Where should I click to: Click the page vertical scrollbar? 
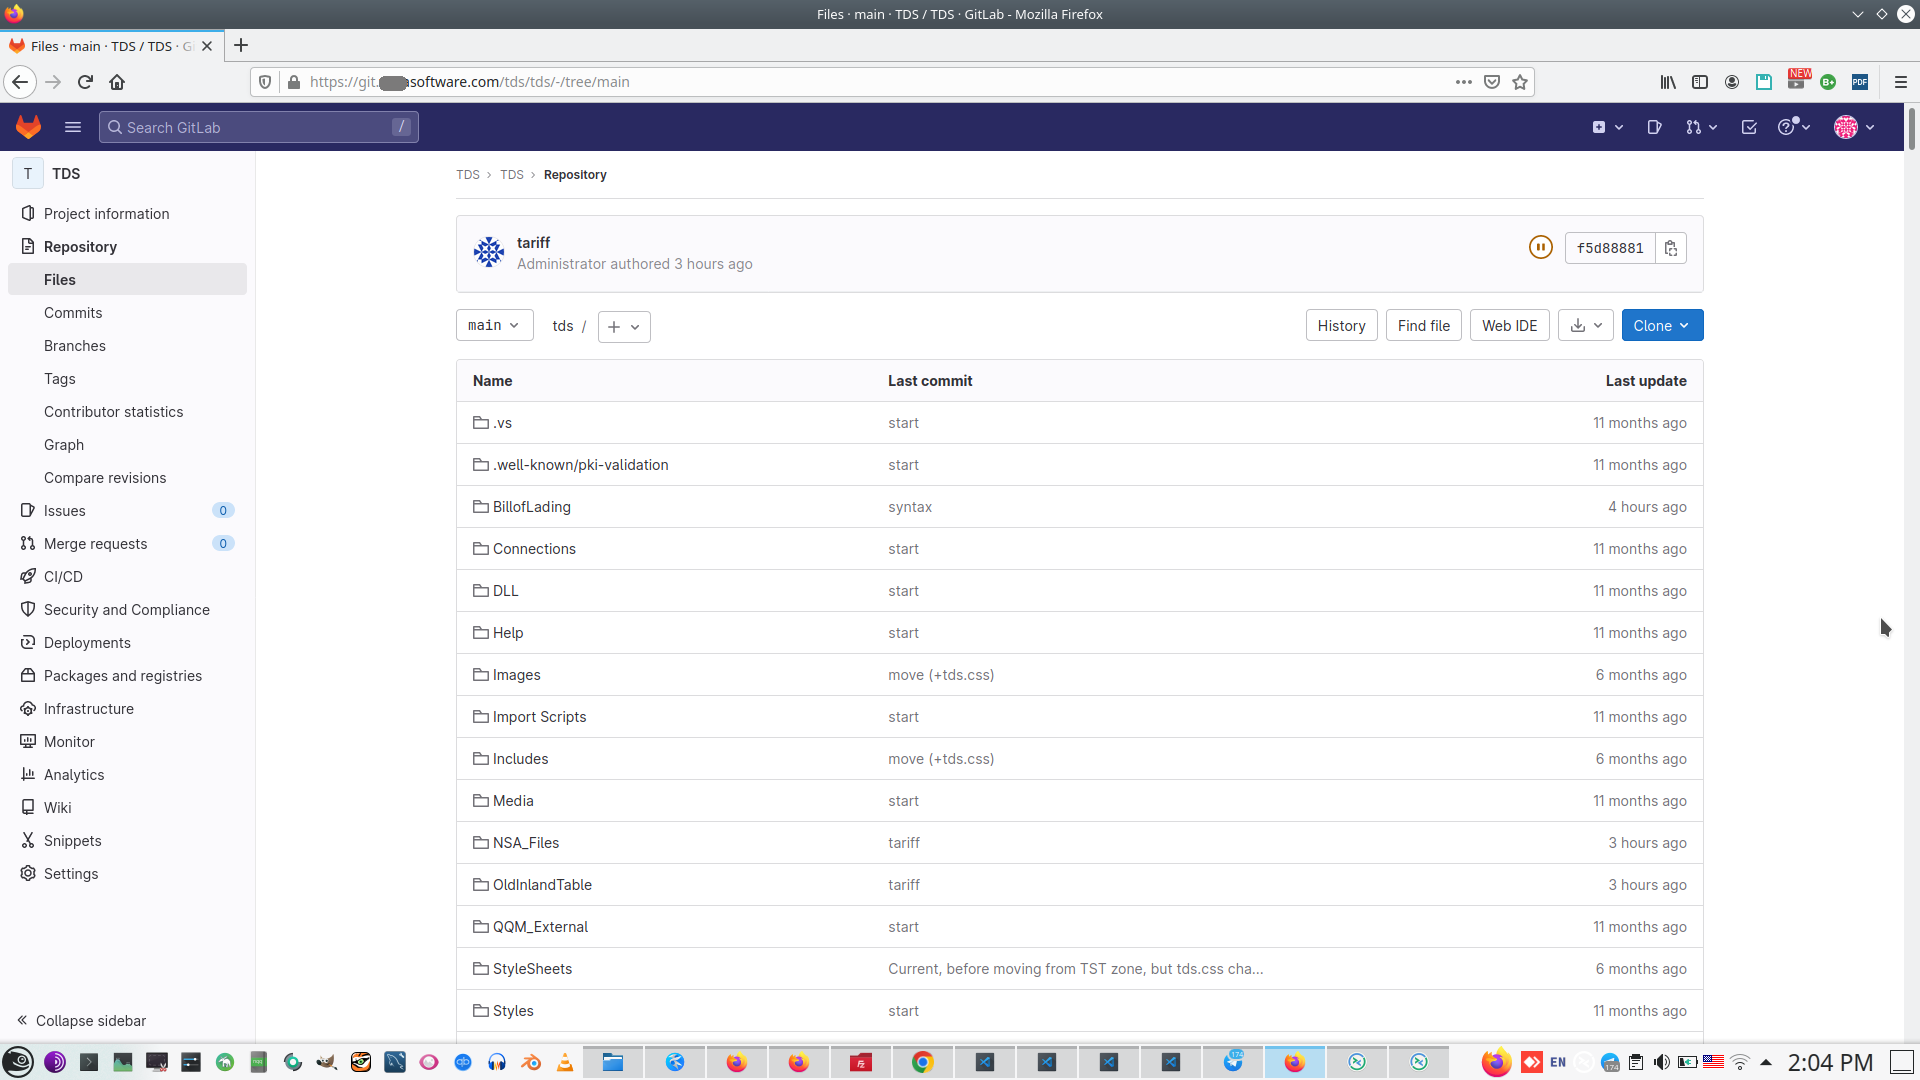tap(1911, 130)
